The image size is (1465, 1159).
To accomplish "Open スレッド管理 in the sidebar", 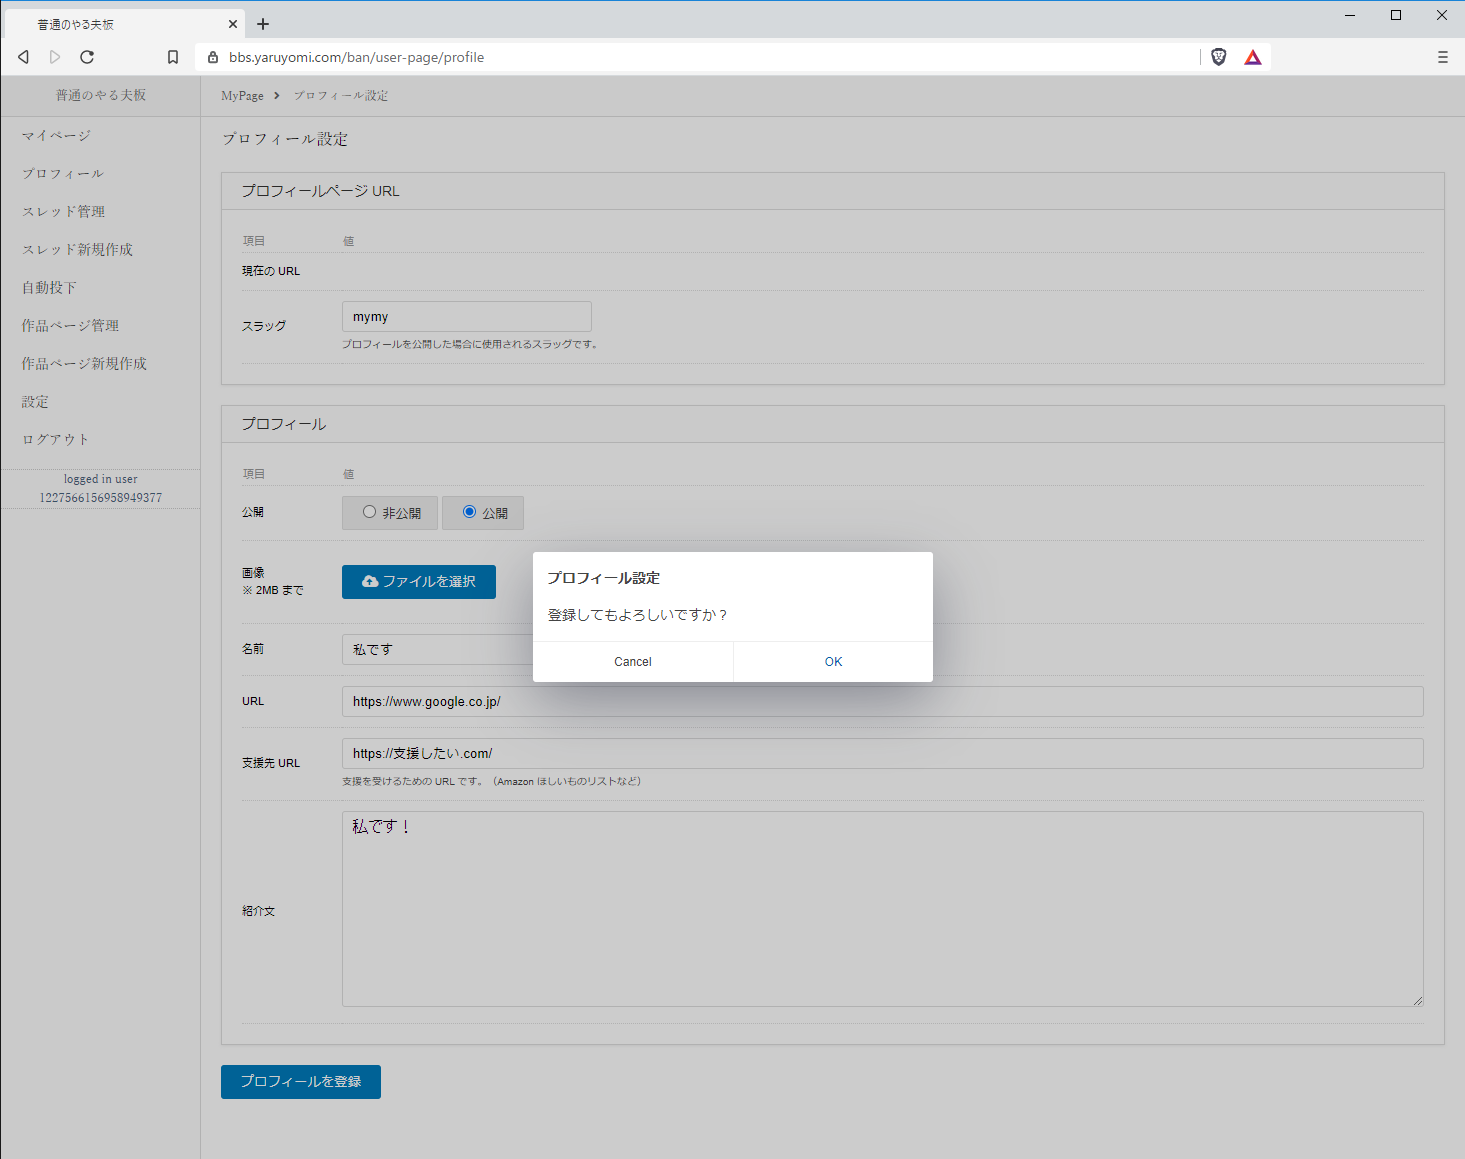I will coord(63,211).
